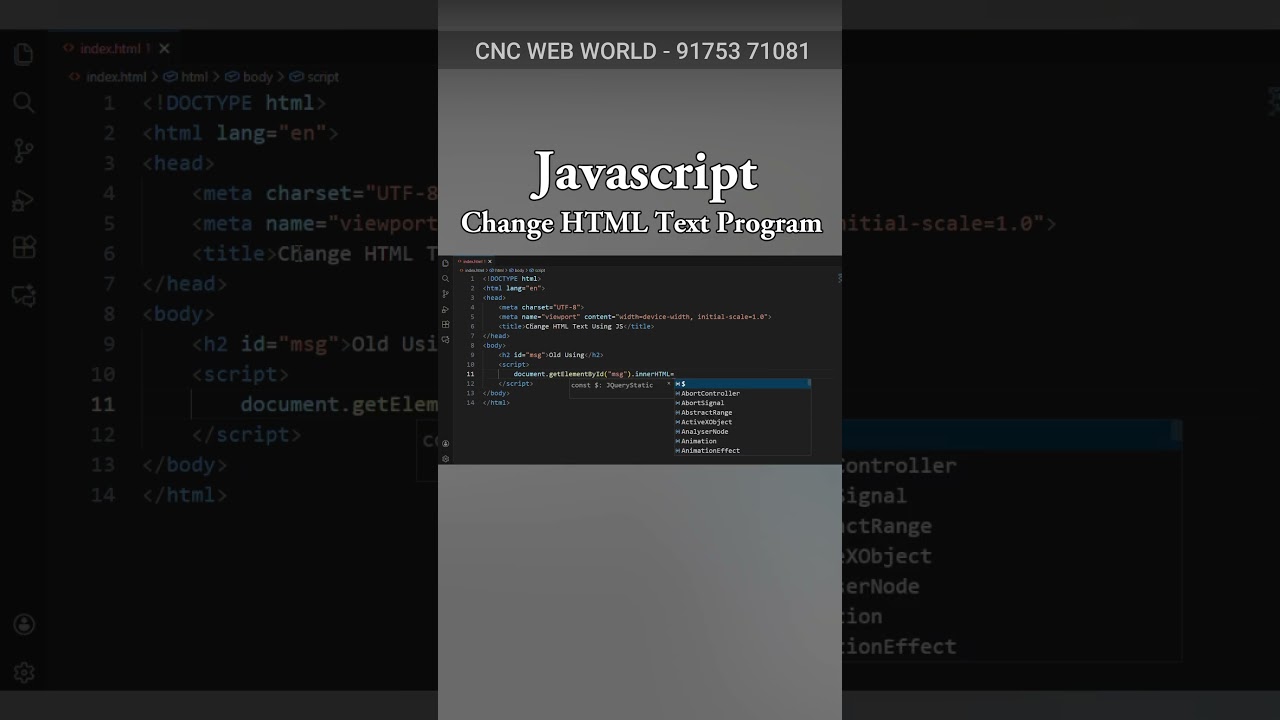Viewport: 1280px width, 720px height.
Task: Choose AbortSignal in center autocomplete list
Action: (x=742, y=403)
